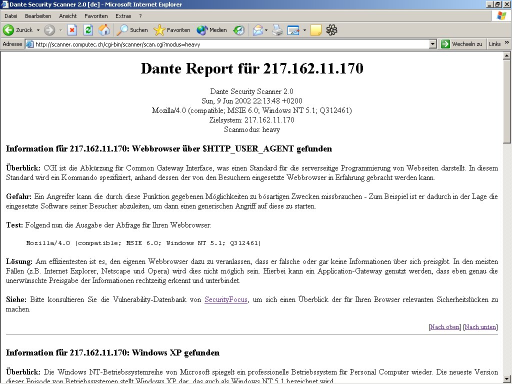Click the Windows XP gefunden heading
Image resolution: width=512 pixels, height=384 pixels.
(113, 353)
